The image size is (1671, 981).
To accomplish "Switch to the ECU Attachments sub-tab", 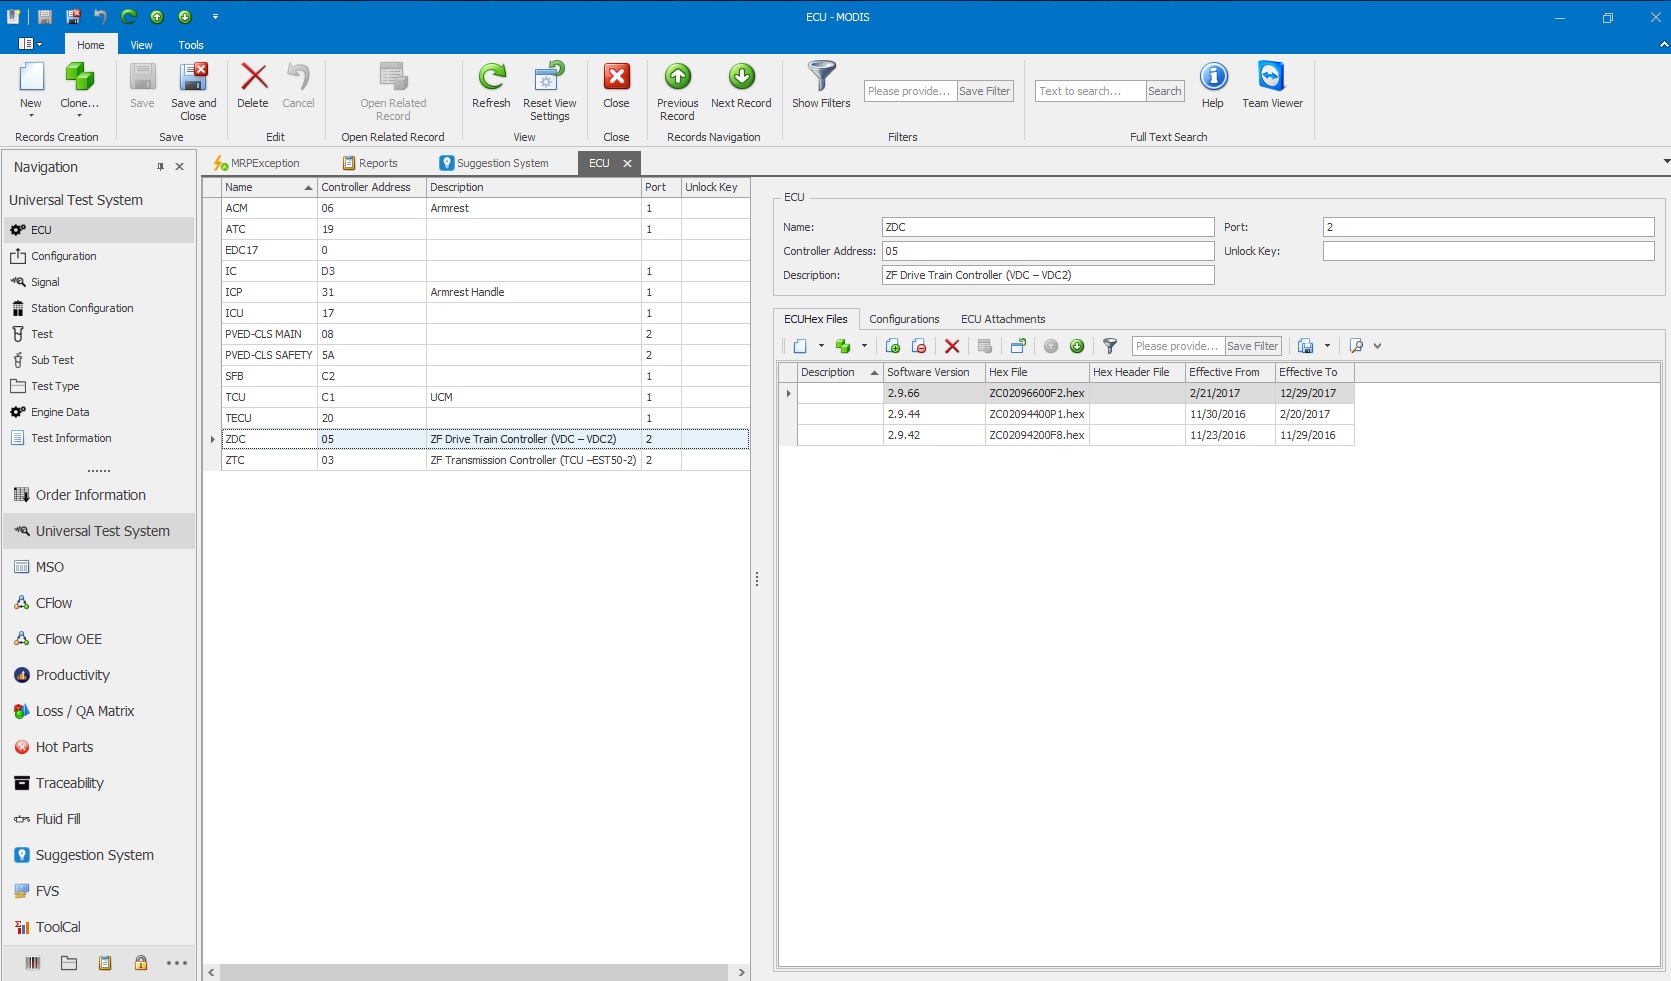I will [1003, 319].
